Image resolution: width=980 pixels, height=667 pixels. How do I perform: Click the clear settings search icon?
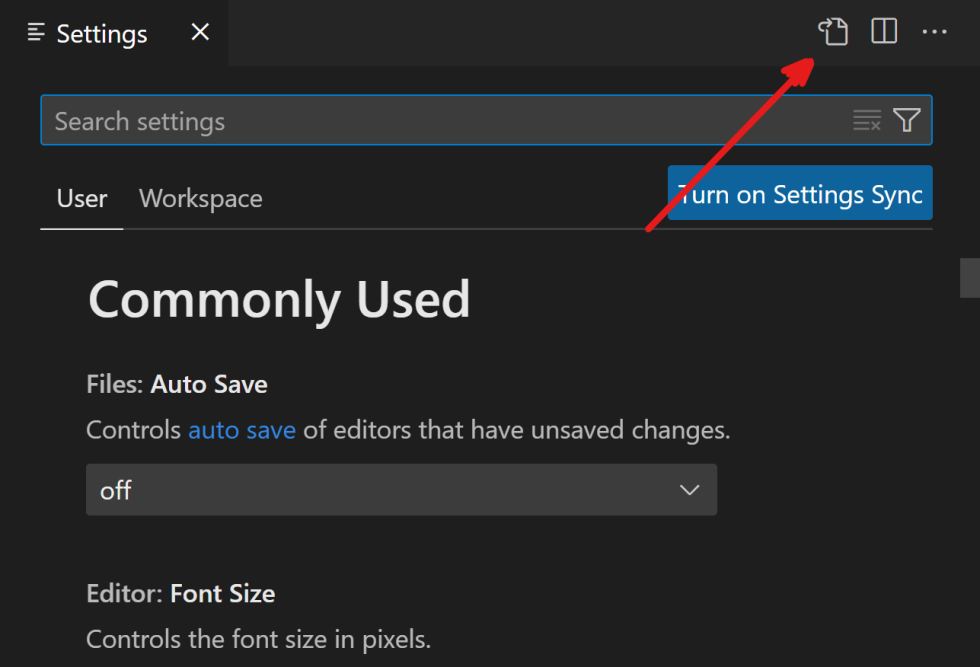[866, 120]
